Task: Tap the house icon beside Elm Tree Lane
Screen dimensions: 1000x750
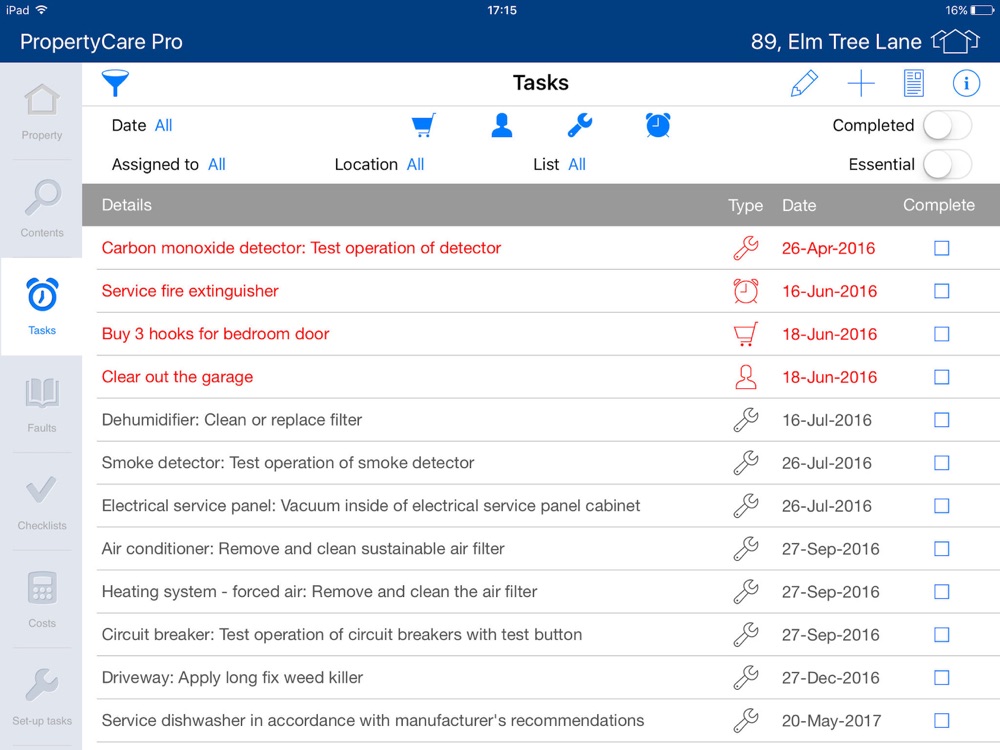Action: [955, 41]
